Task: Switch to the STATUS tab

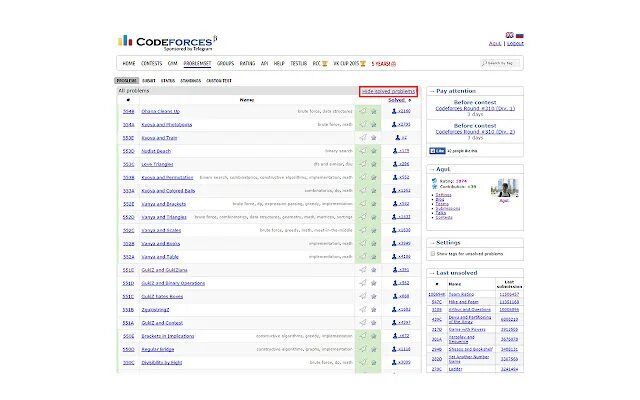Action: pos(168,80)
